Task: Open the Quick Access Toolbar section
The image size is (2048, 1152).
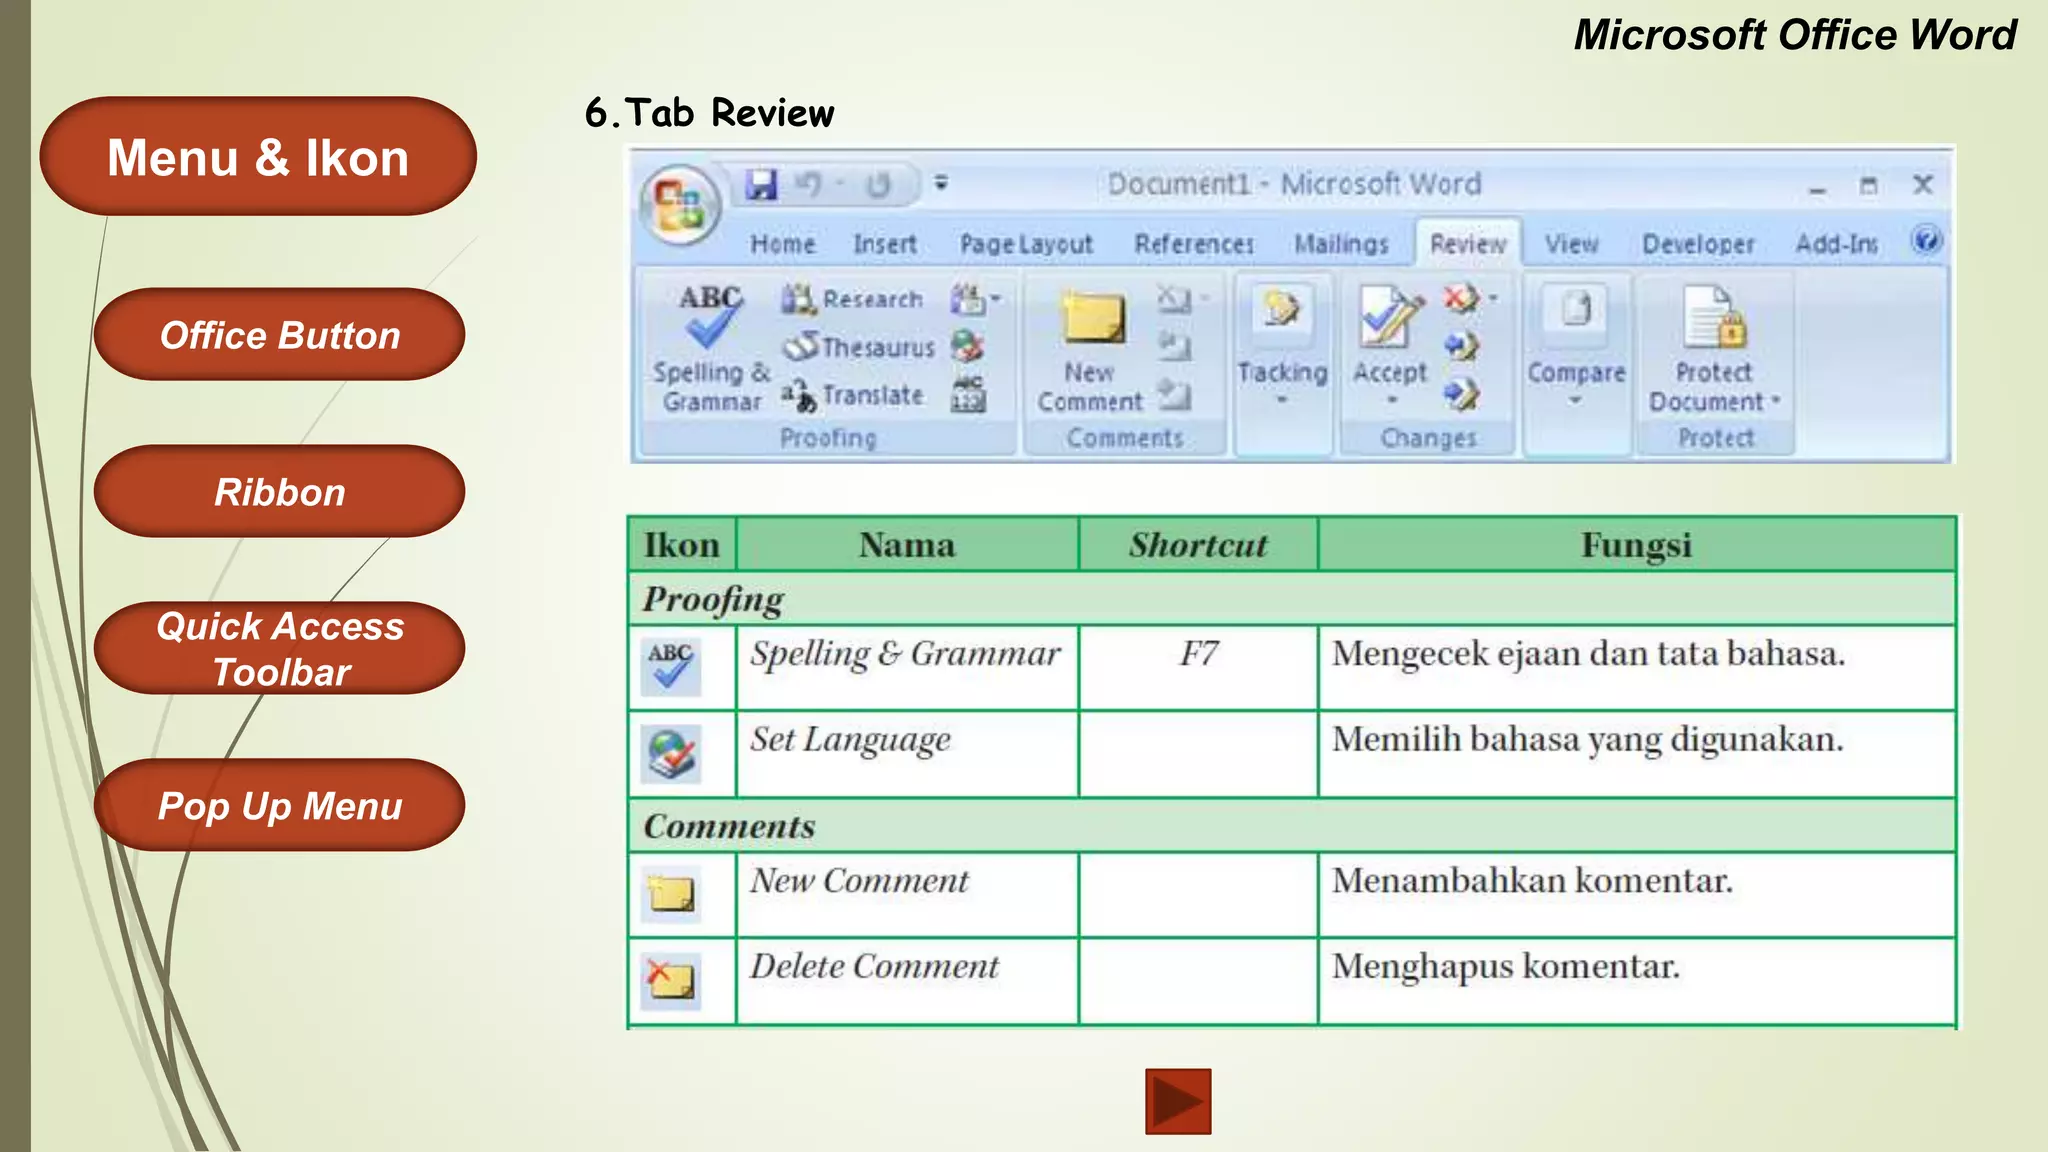Action: [x=279, y=648]
